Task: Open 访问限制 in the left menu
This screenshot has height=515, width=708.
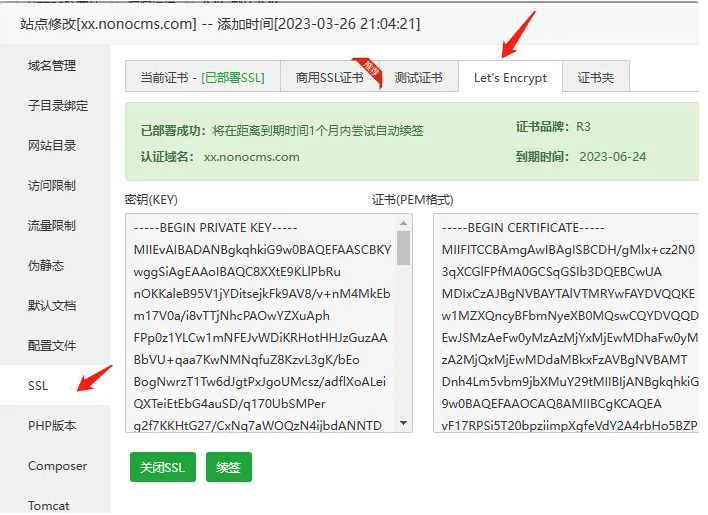Action: [x=52, y=186]
